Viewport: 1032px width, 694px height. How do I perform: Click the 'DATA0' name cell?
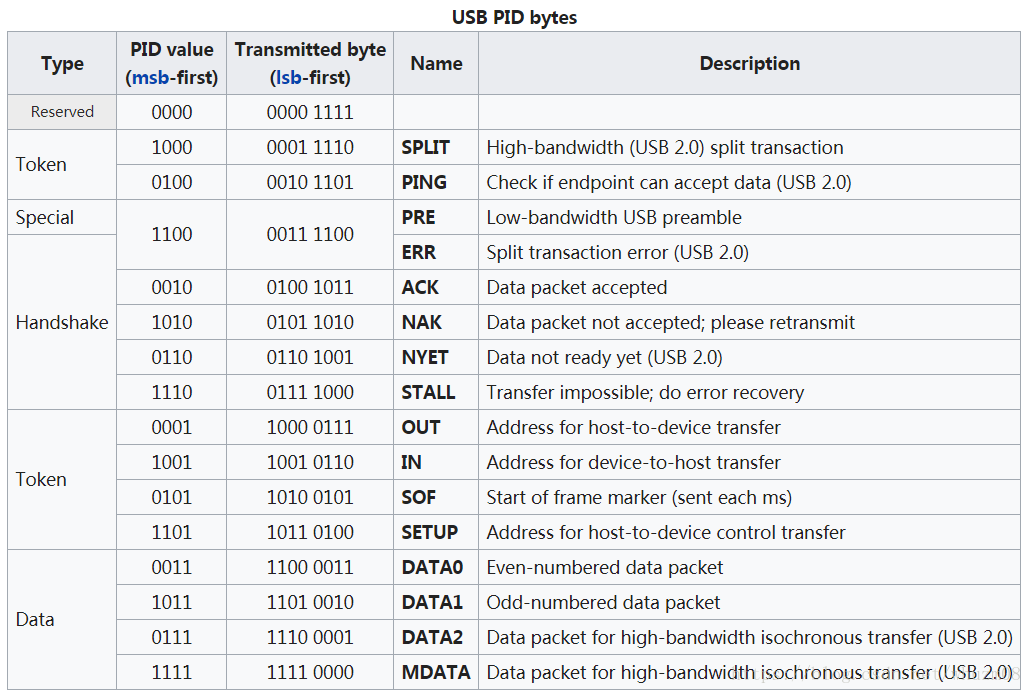[436, 567]
